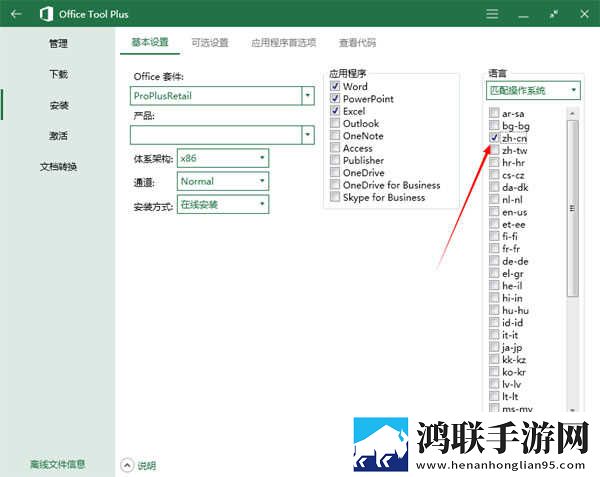Open the 查看代码 tab

coord(357,42)
